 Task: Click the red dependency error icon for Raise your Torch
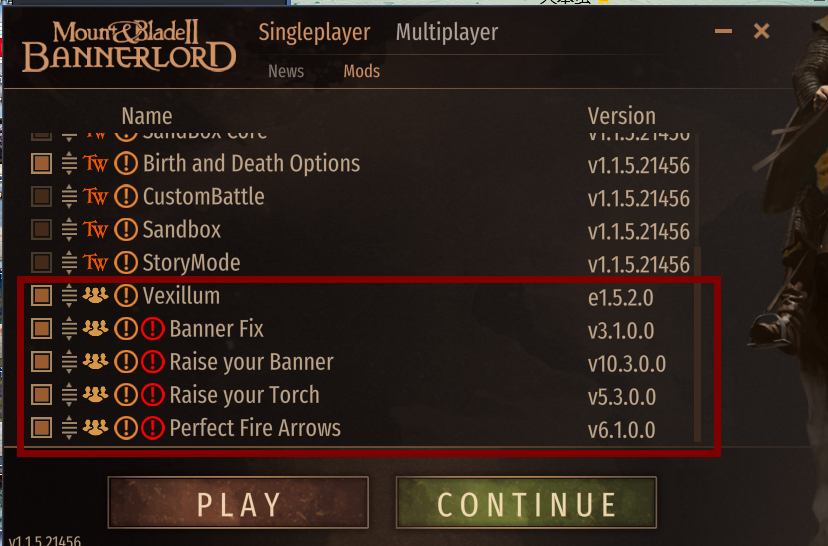pyautogui.click(x=153, y=396)
